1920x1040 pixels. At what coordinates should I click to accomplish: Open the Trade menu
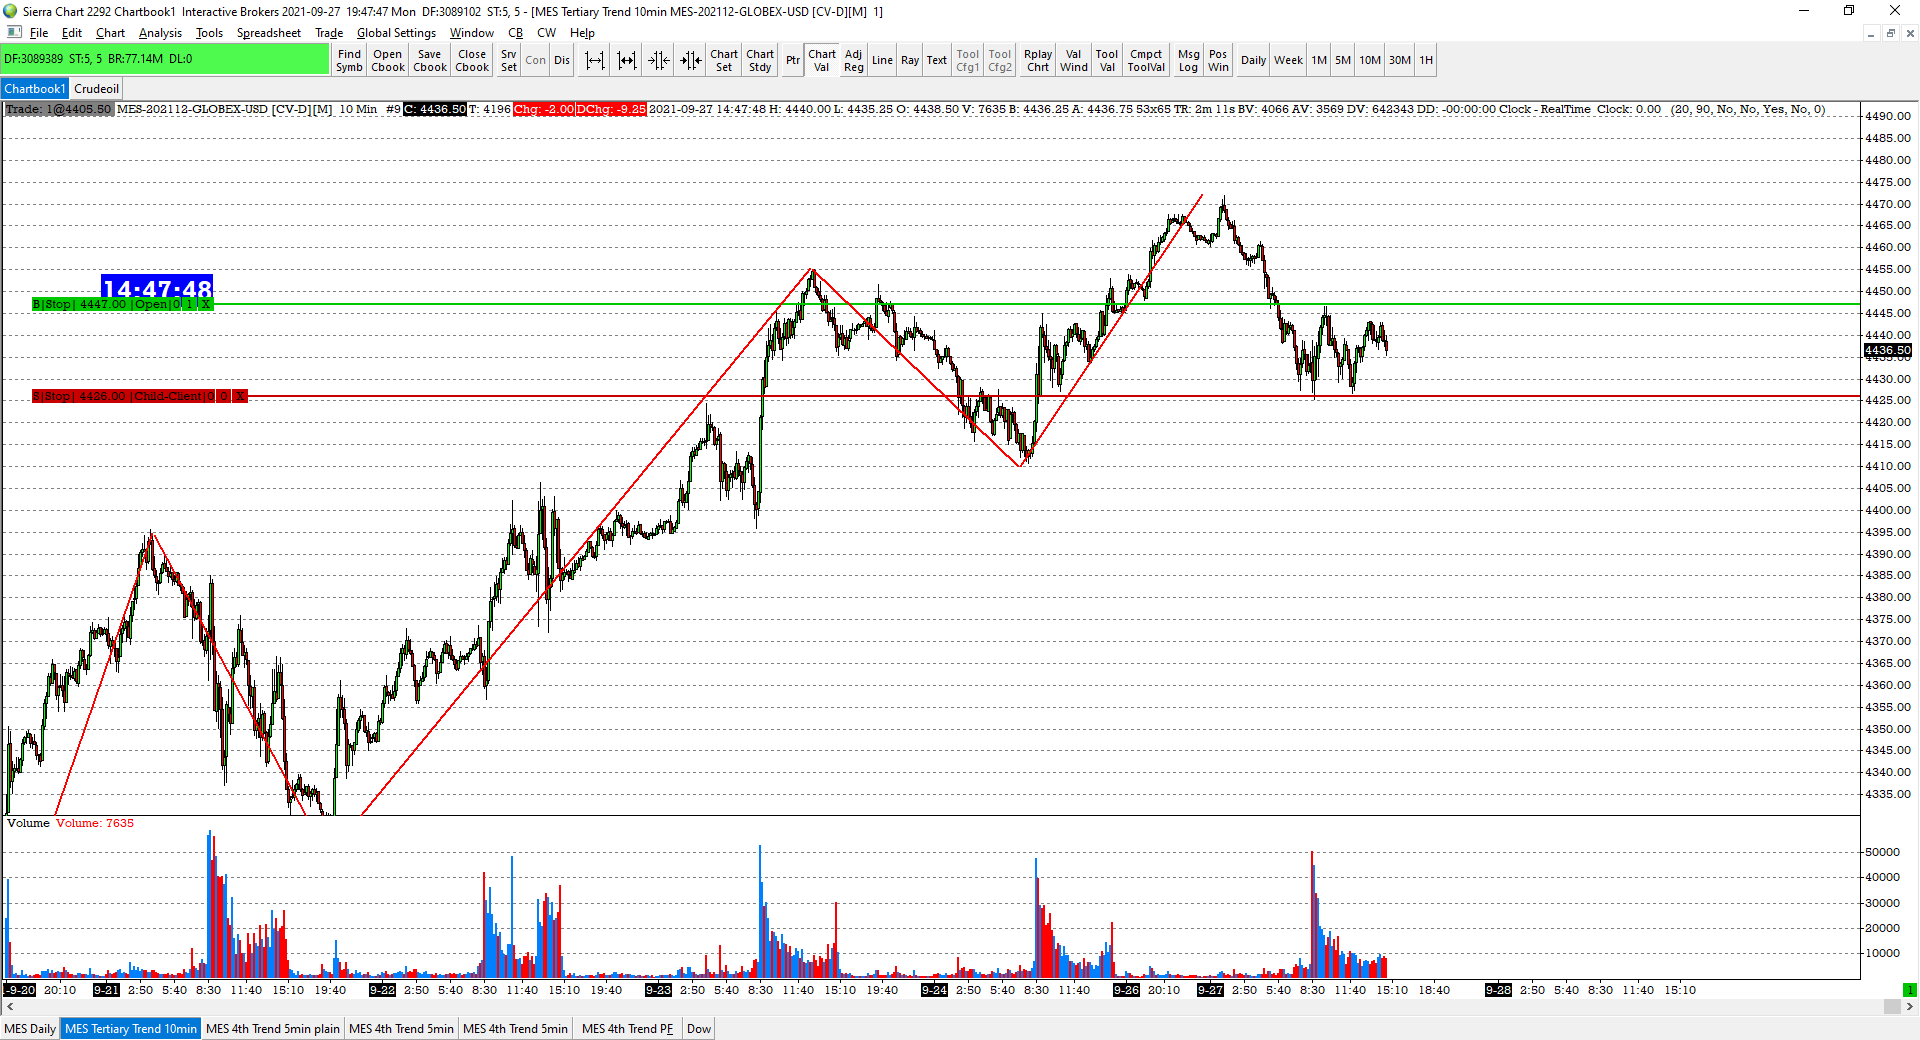[329, 33]
